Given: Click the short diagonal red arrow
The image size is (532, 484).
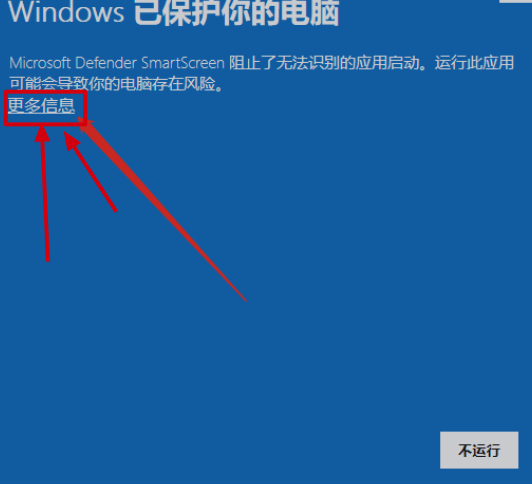Looking at the screenshot, I should click(x=91, y=172).
